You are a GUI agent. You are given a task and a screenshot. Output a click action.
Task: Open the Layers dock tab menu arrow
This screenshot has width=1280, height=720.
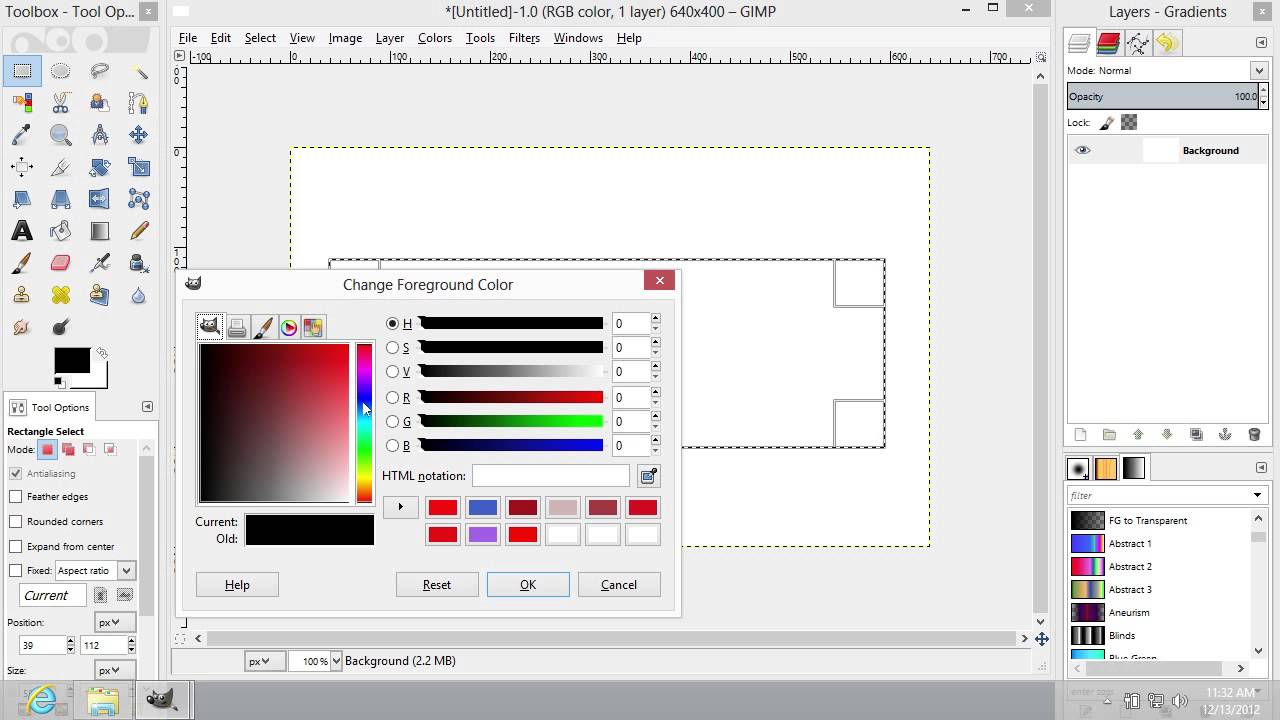point(1261,42)
